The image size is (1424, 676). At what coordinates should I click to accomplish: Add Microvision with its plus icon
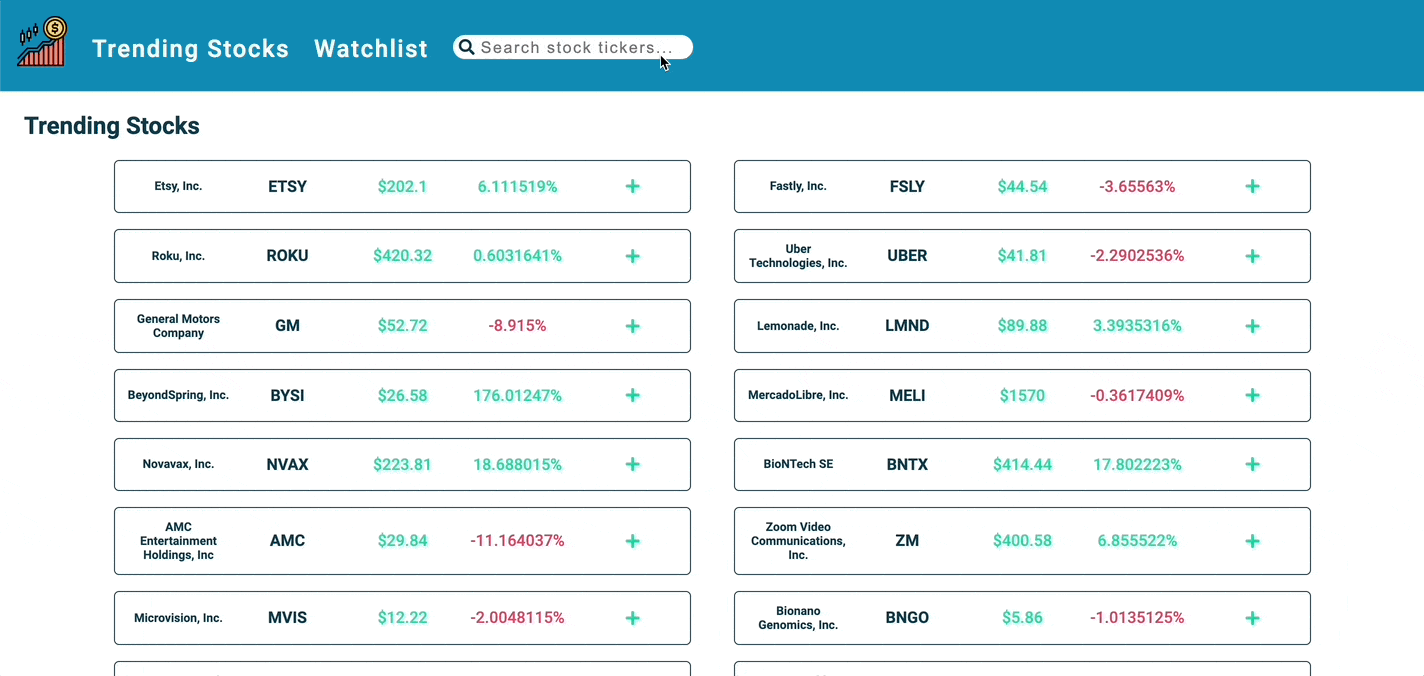tap(632, 618)
